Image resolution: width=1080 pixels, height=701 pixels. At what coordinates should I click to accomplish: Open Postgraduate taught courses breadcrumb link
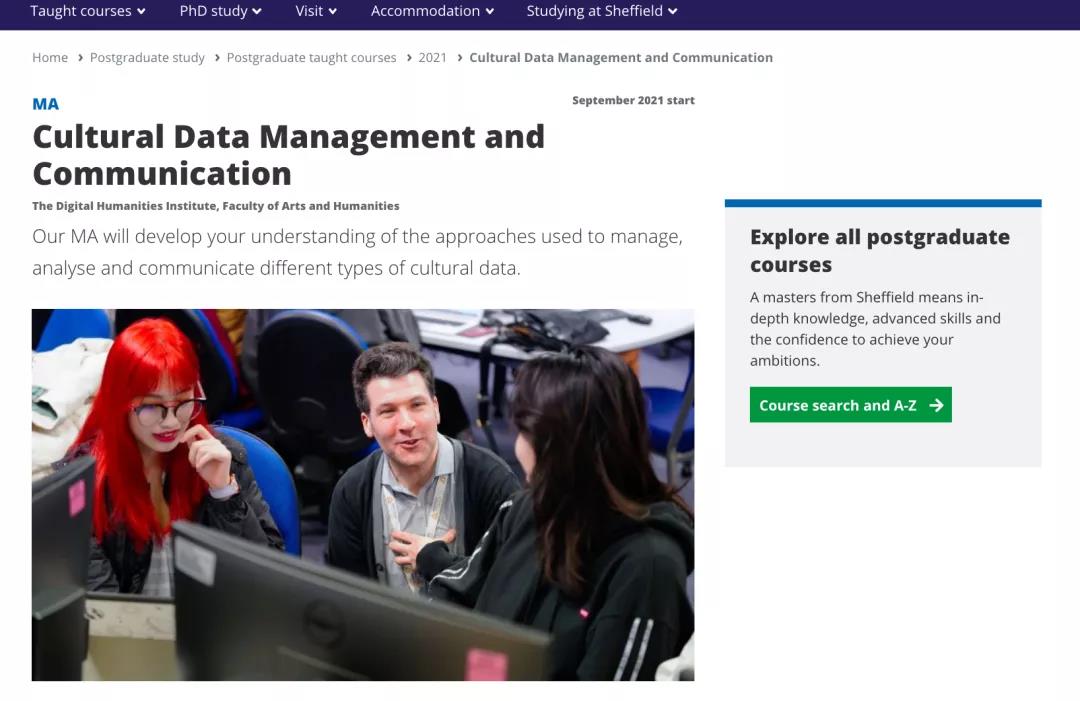click(311, 58)
